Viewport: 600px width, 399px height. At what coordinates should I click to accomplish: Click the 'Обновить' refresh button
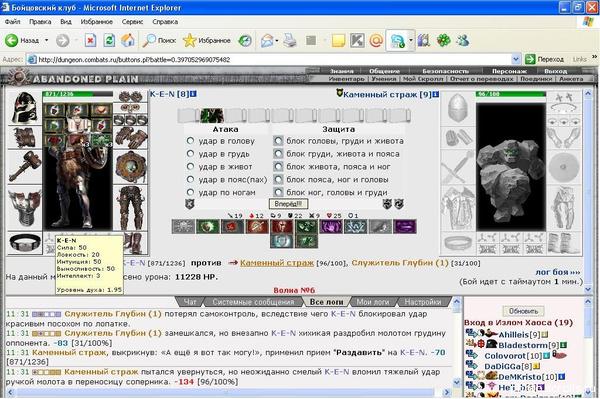[x=523, y=311]
